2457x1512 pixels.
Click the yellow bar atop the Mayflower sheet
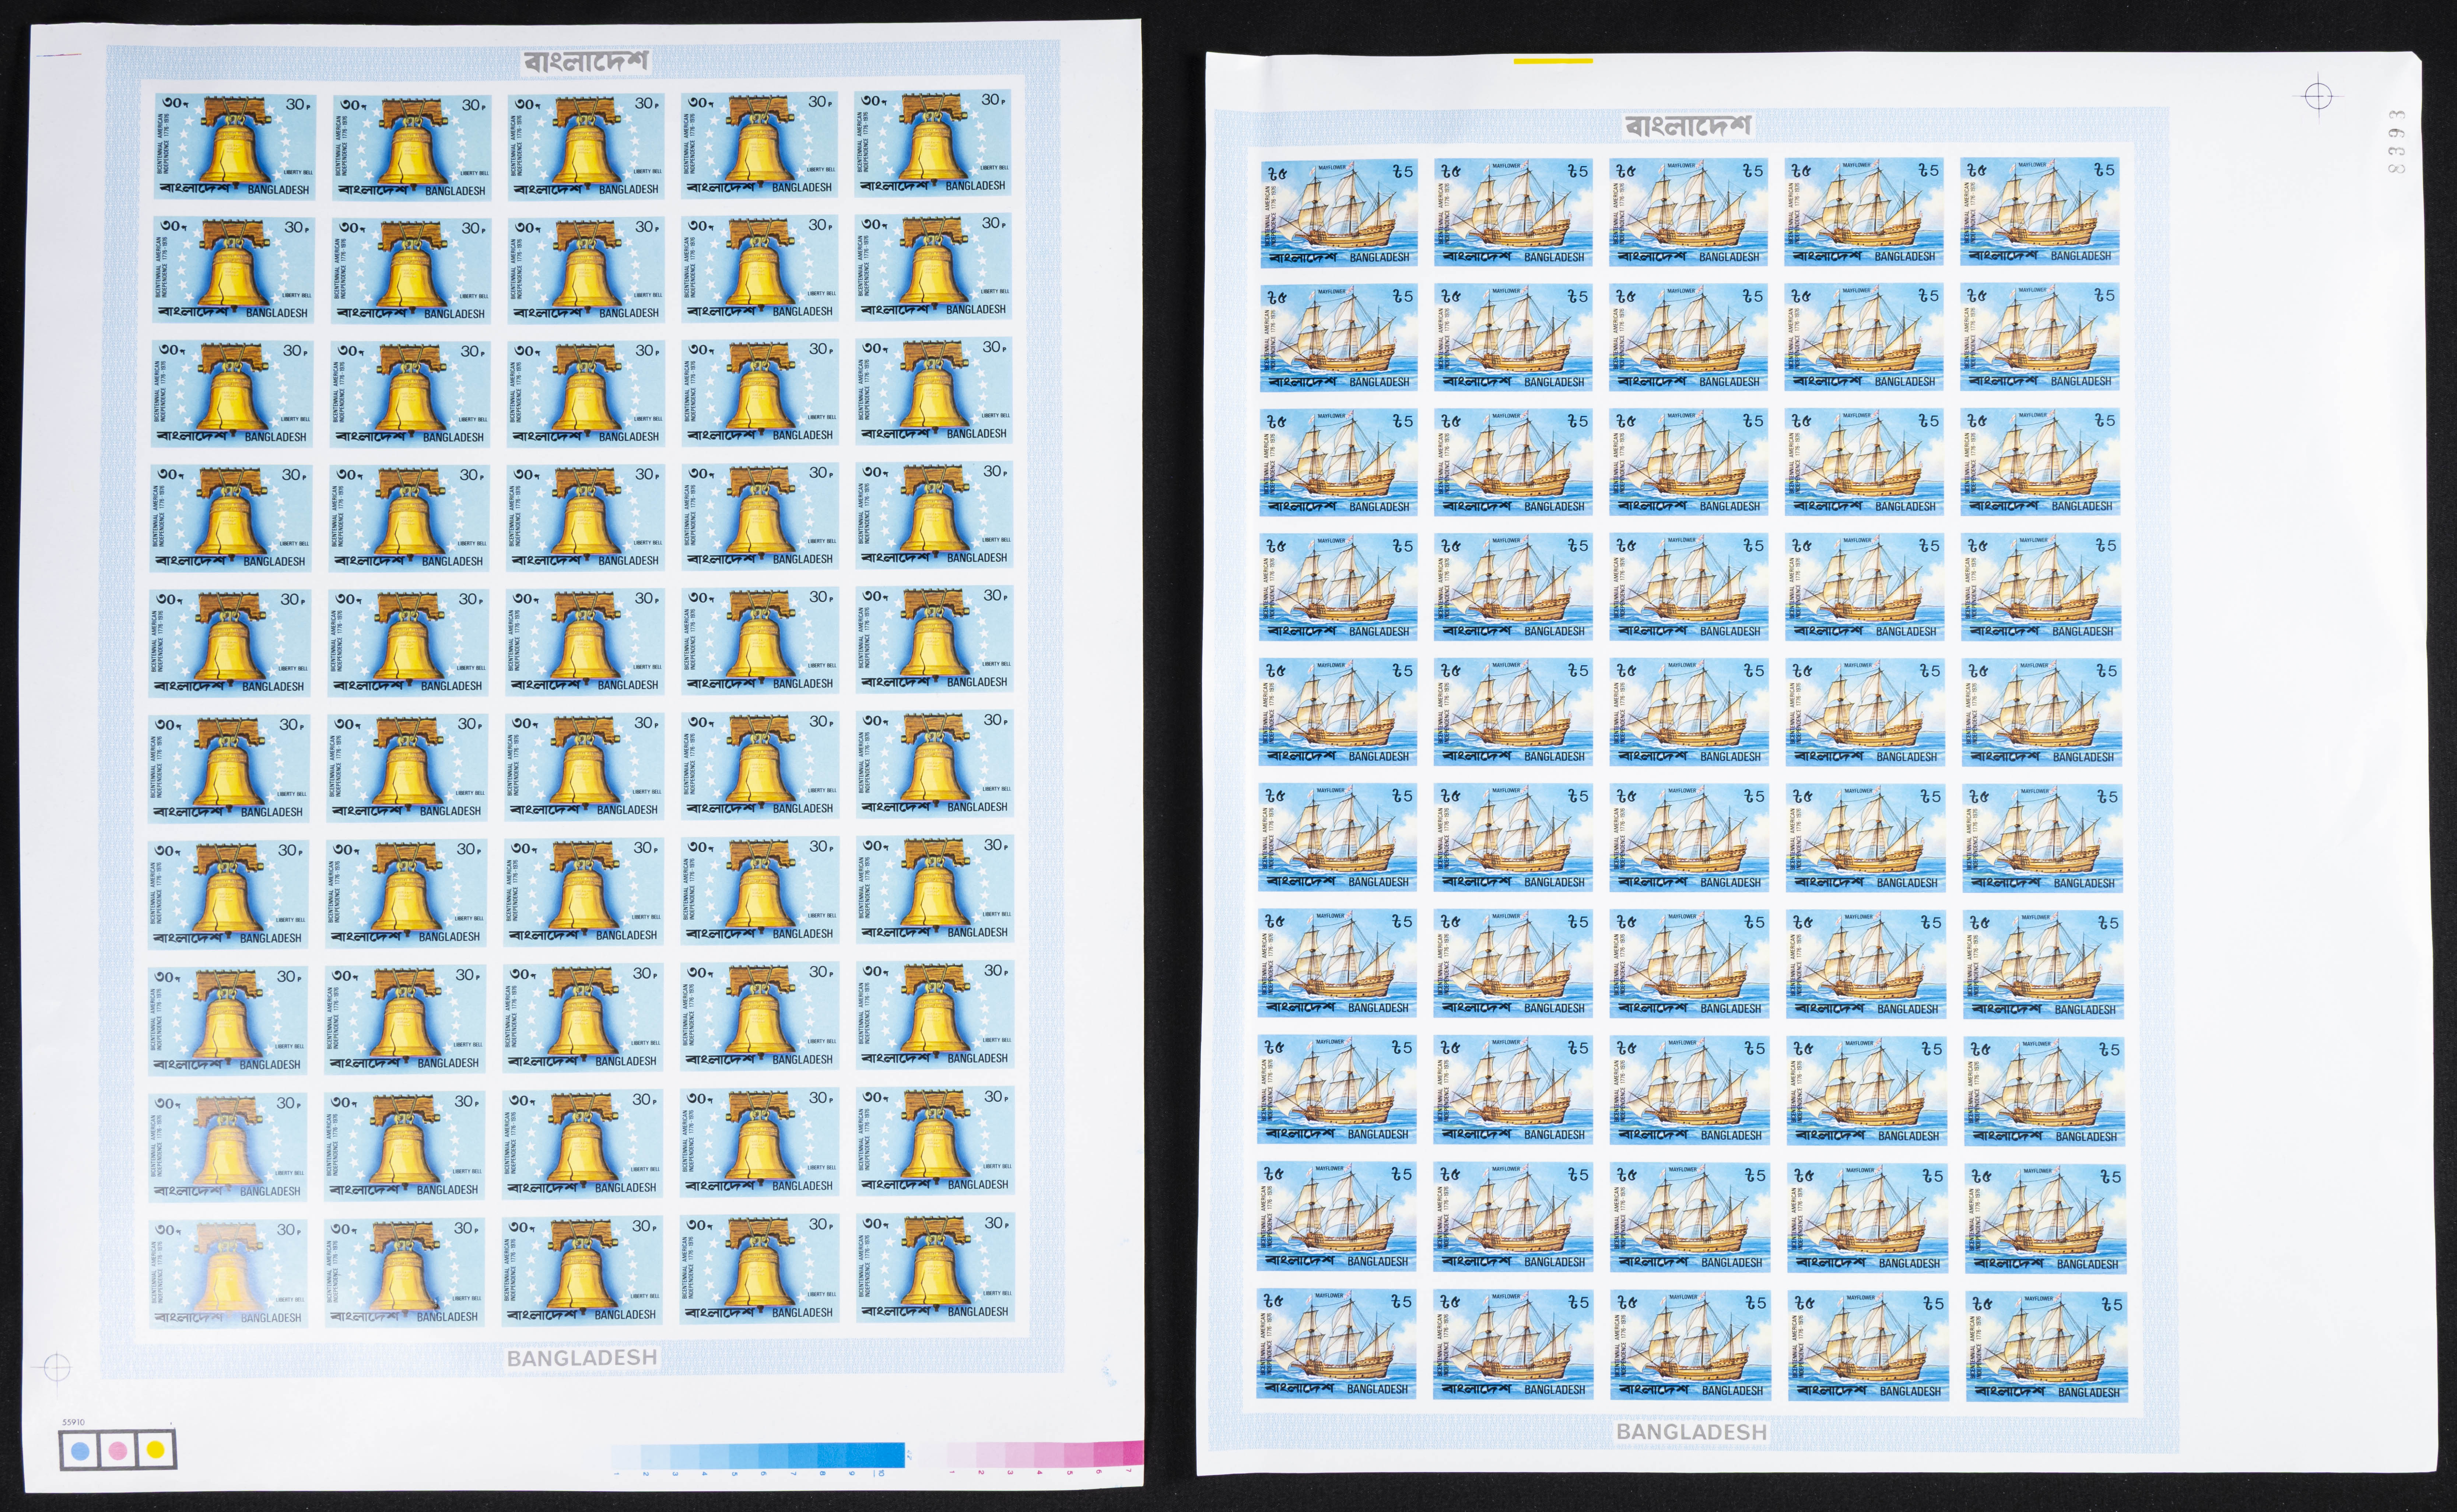point(1553,61)
